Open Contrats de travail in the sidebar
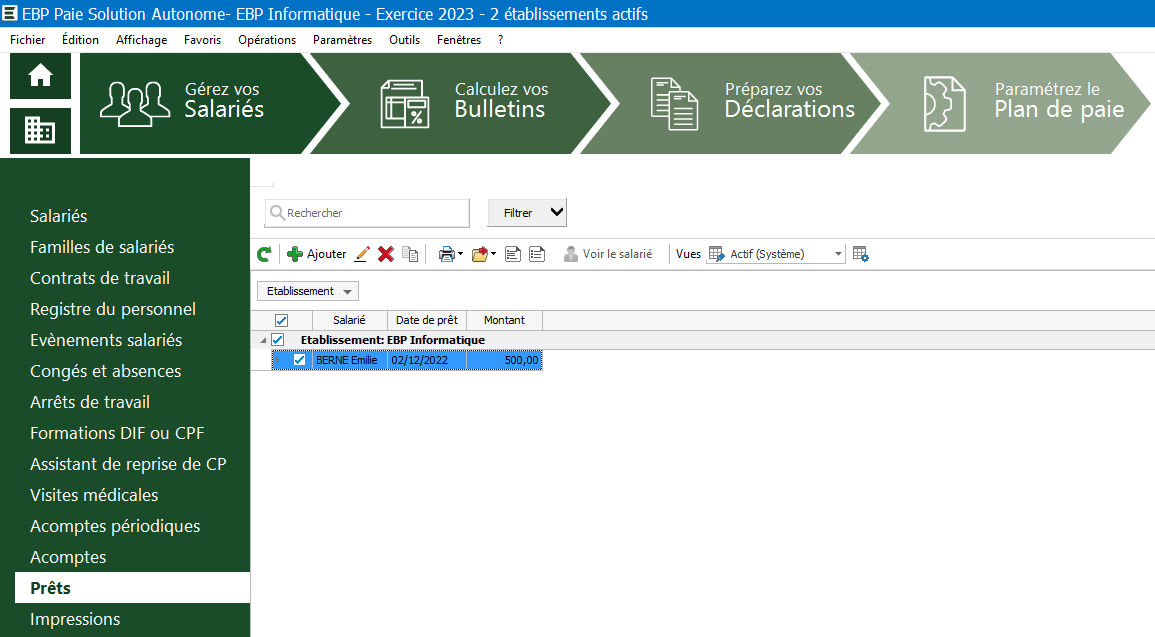This screenshot has height=637, width=1155. (x=100, y=278)
